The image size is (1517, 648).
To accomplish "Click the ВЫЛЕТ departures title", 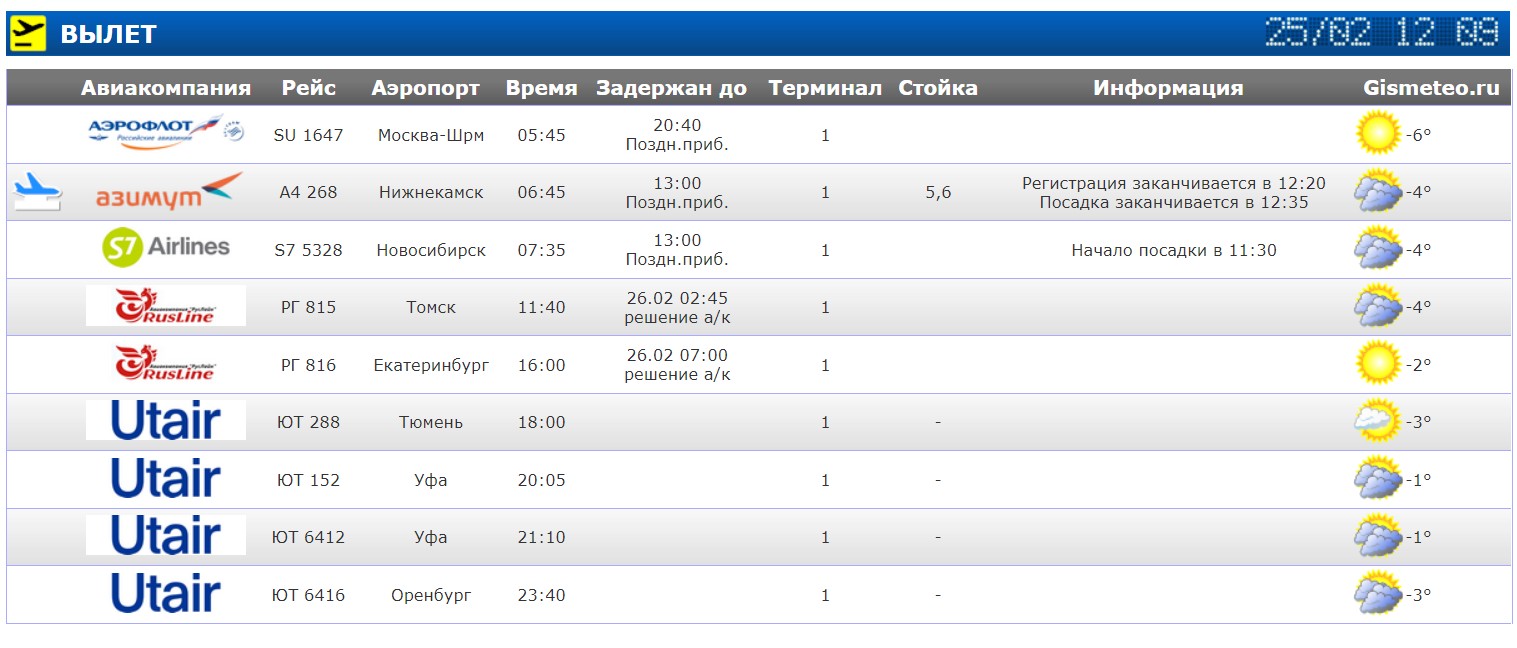I will point(108,34).
